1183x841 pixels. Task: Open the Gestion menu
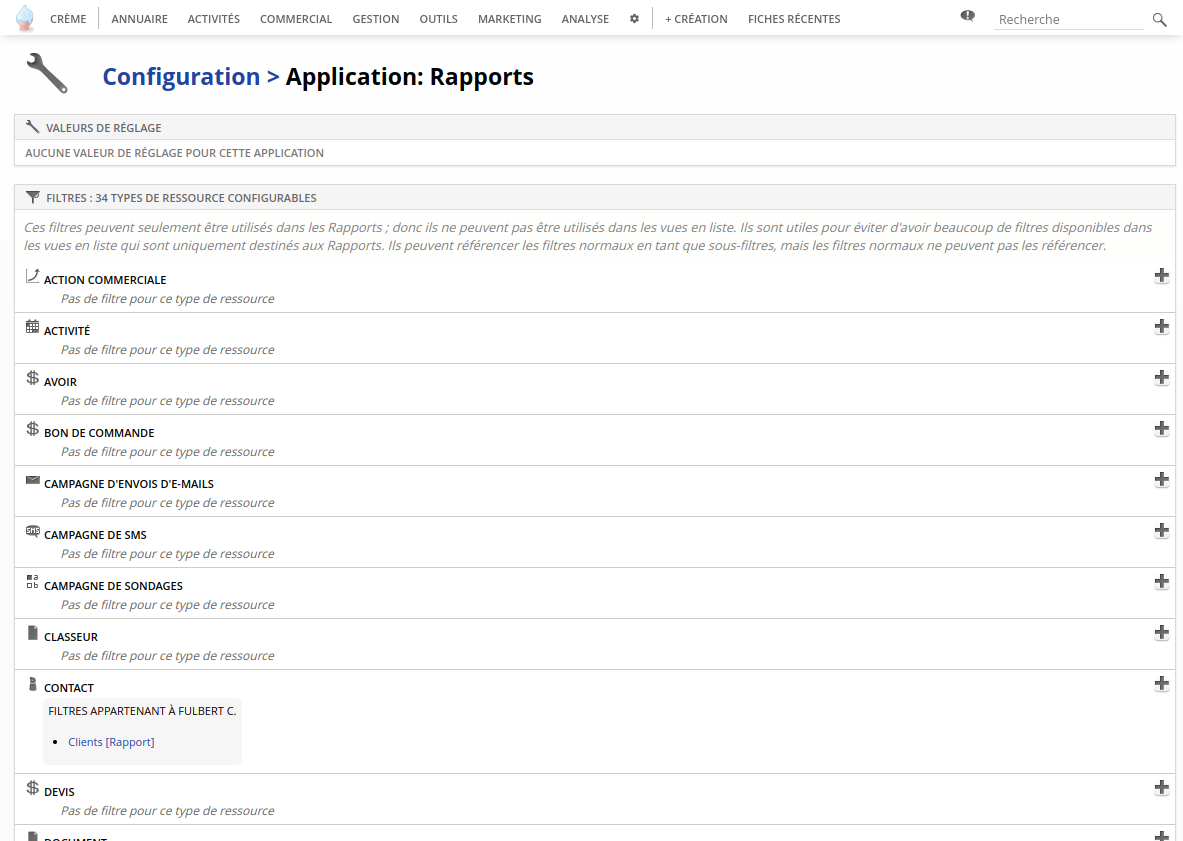pyautogui.click(x=376, y=19)
